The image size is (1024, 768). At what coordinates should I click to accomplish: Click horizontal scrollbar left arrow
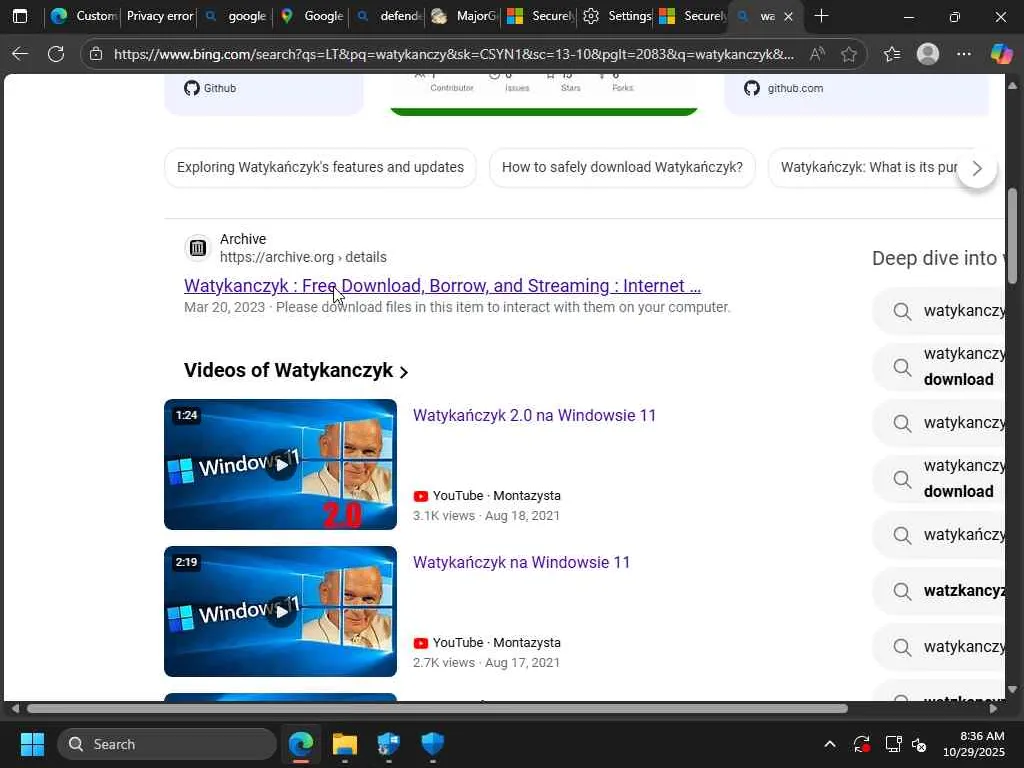[14, 709]
